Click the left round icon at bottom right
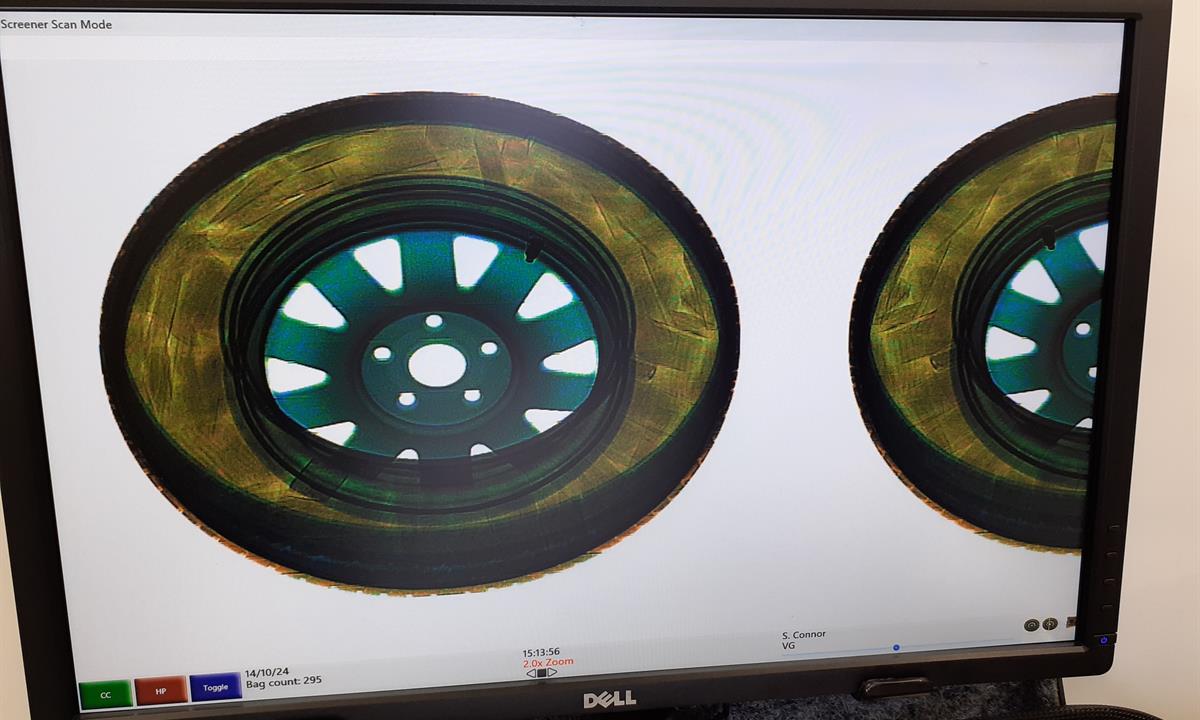Screen dimensions: 1200x720 [1031, 625]
